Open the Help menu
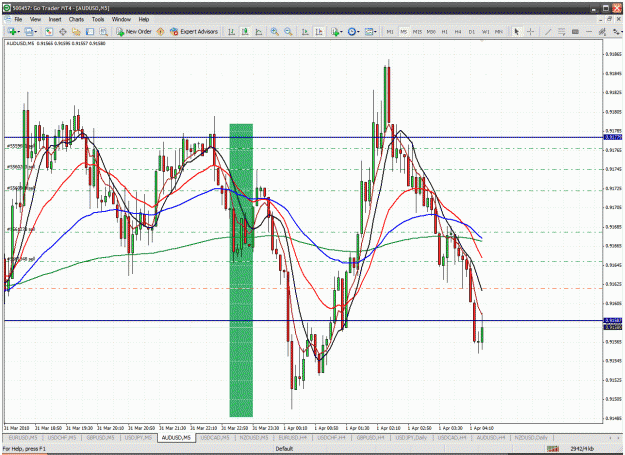Viewport: 625px width, 455px height. 144,19
